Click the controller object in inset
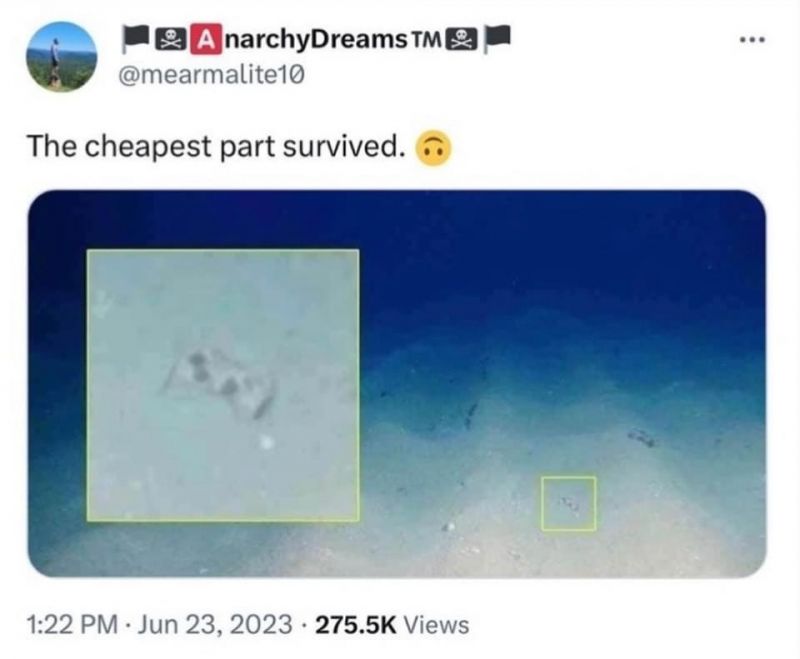 pos(220,382)
